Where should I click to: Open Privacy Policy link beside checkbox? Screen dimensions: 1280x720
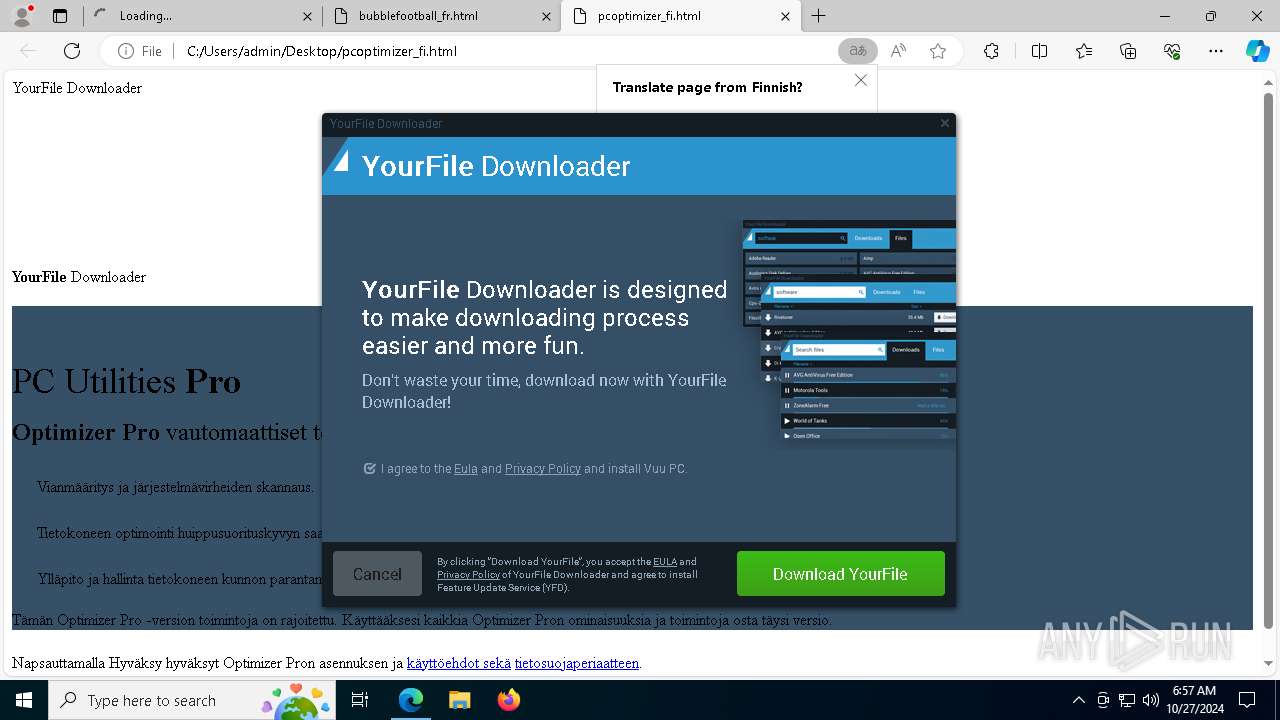point(543,468)
